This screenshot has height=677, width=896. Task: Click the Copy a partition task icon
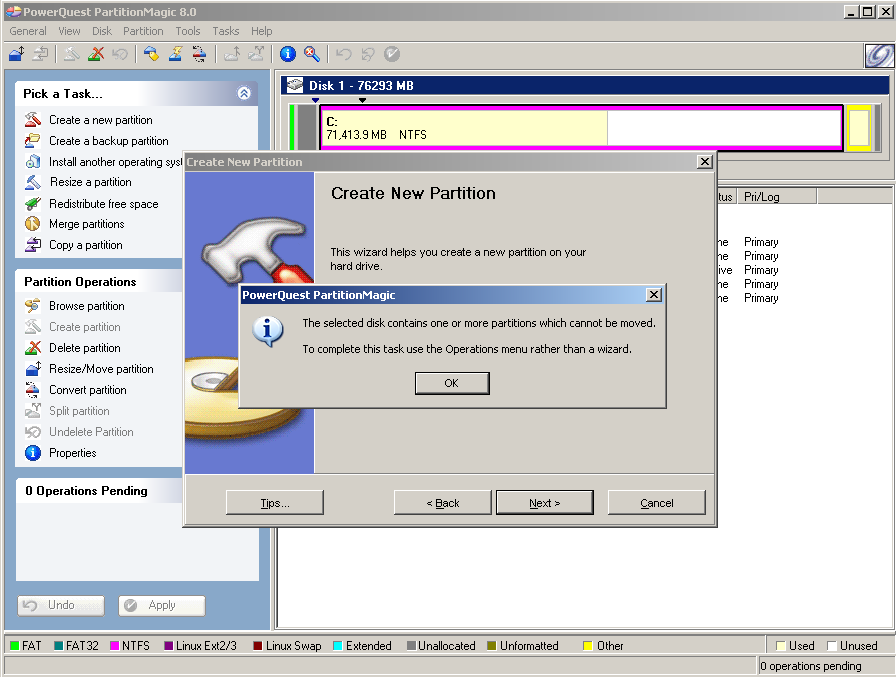pos(33,245)
